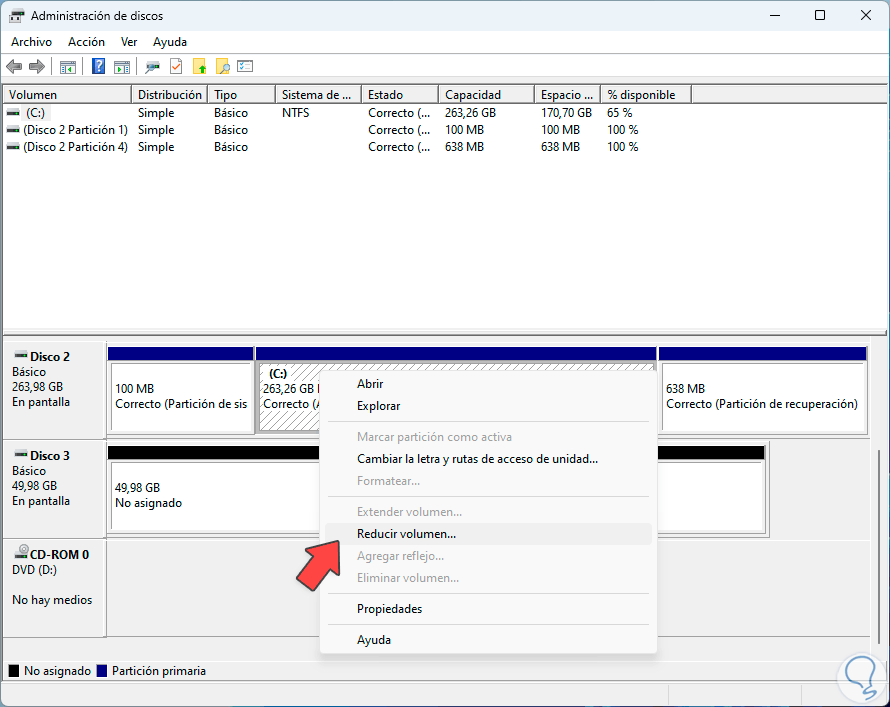
Task: Open the Ver menu
Action: (129, 42)
